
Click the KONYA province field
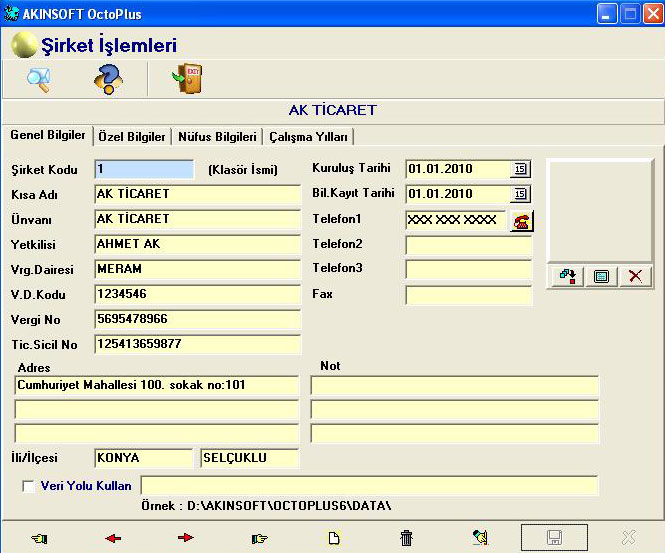tap(144, 458)
